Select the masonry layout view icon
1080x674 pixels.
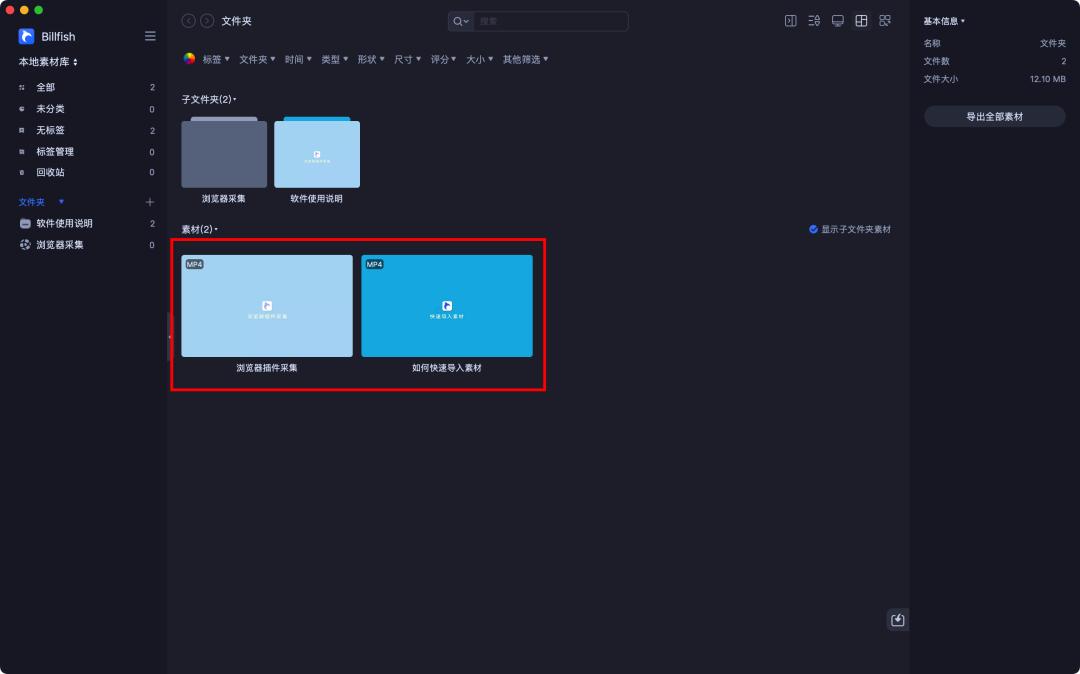coord(885,20)
